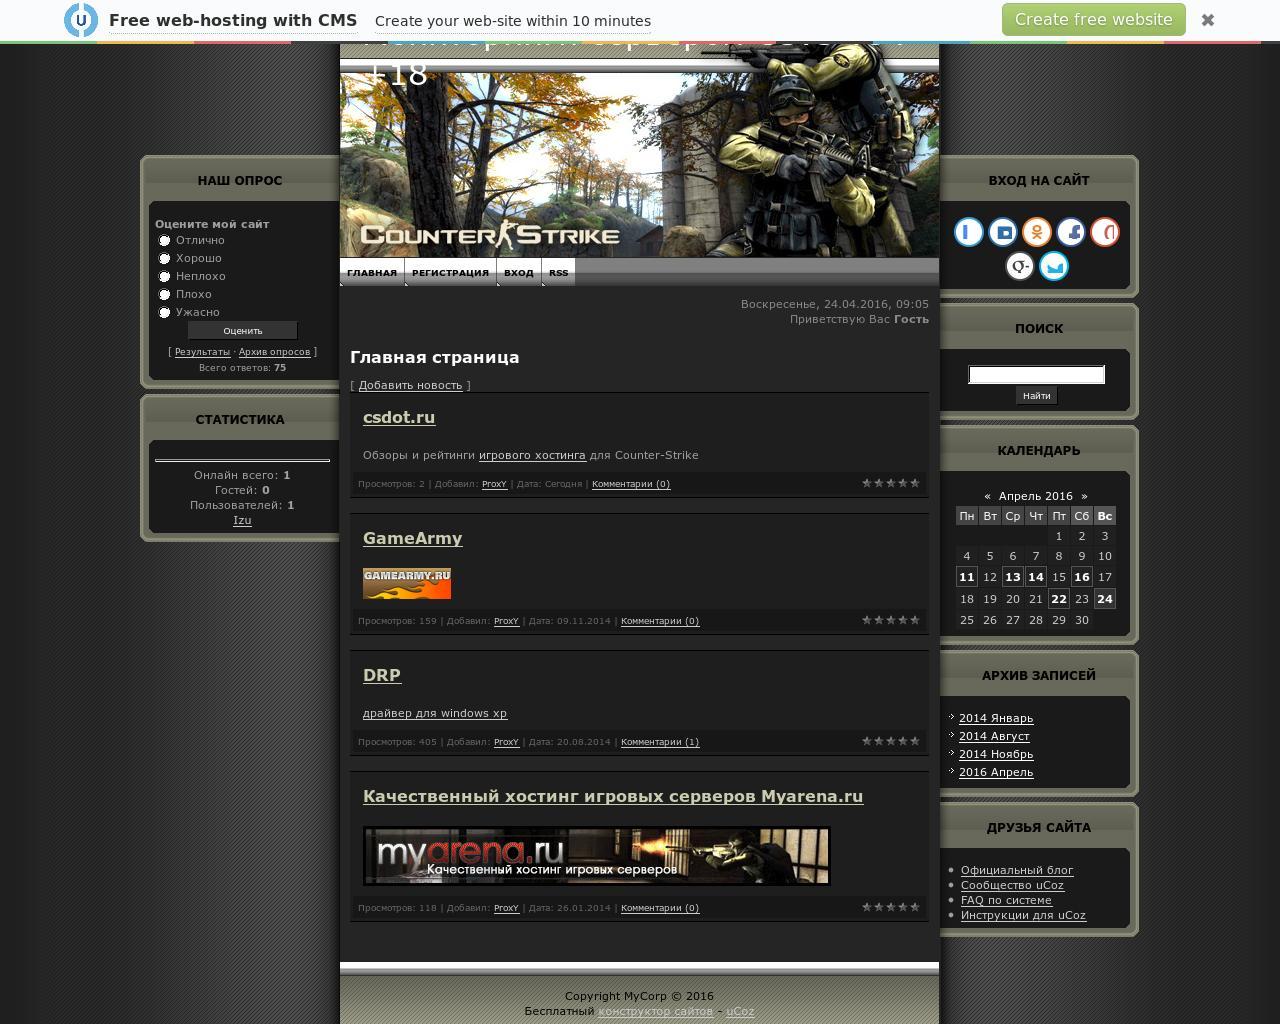Rate the Myarena post with stars
This screenshot has width=1280, height=1024.
pyautogui.click(x=891, y=907)
